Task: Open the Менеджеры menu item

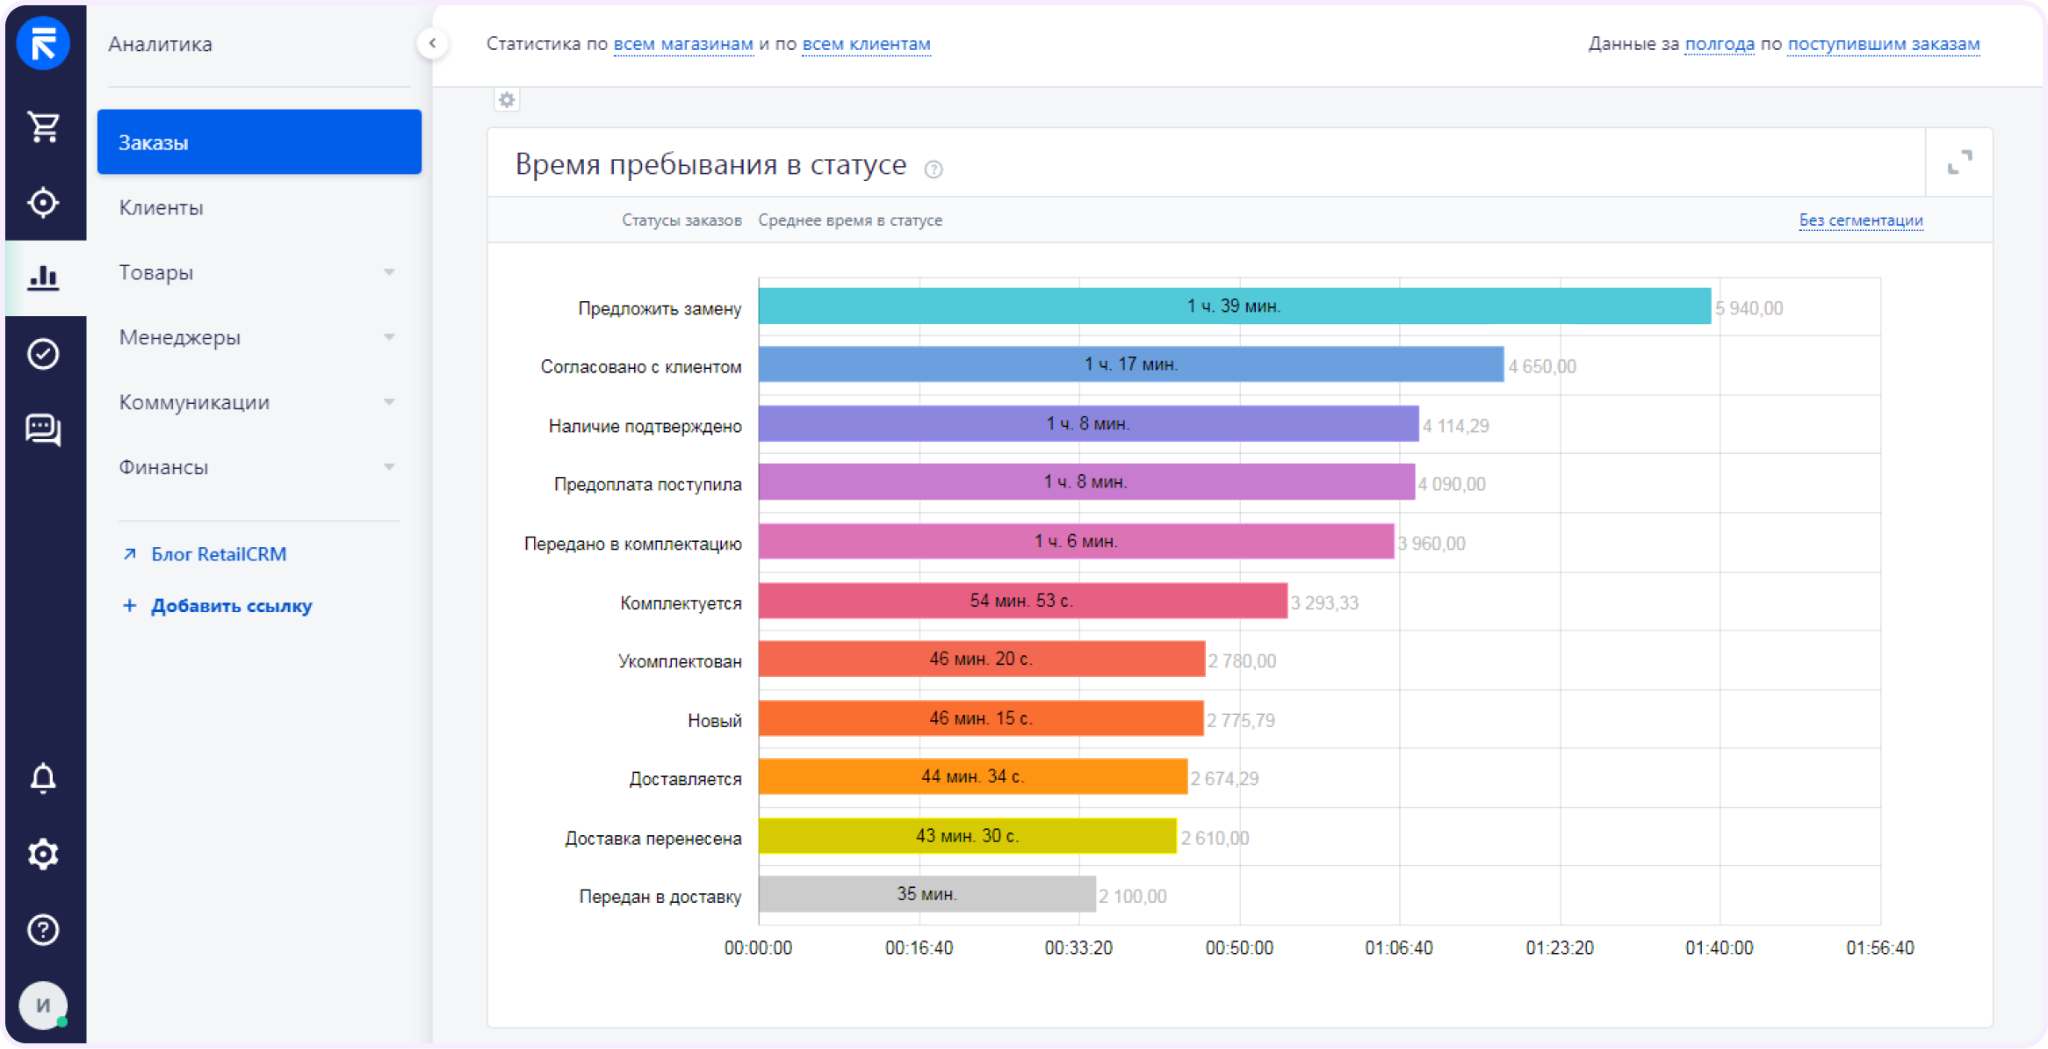Action: (180, 337)
